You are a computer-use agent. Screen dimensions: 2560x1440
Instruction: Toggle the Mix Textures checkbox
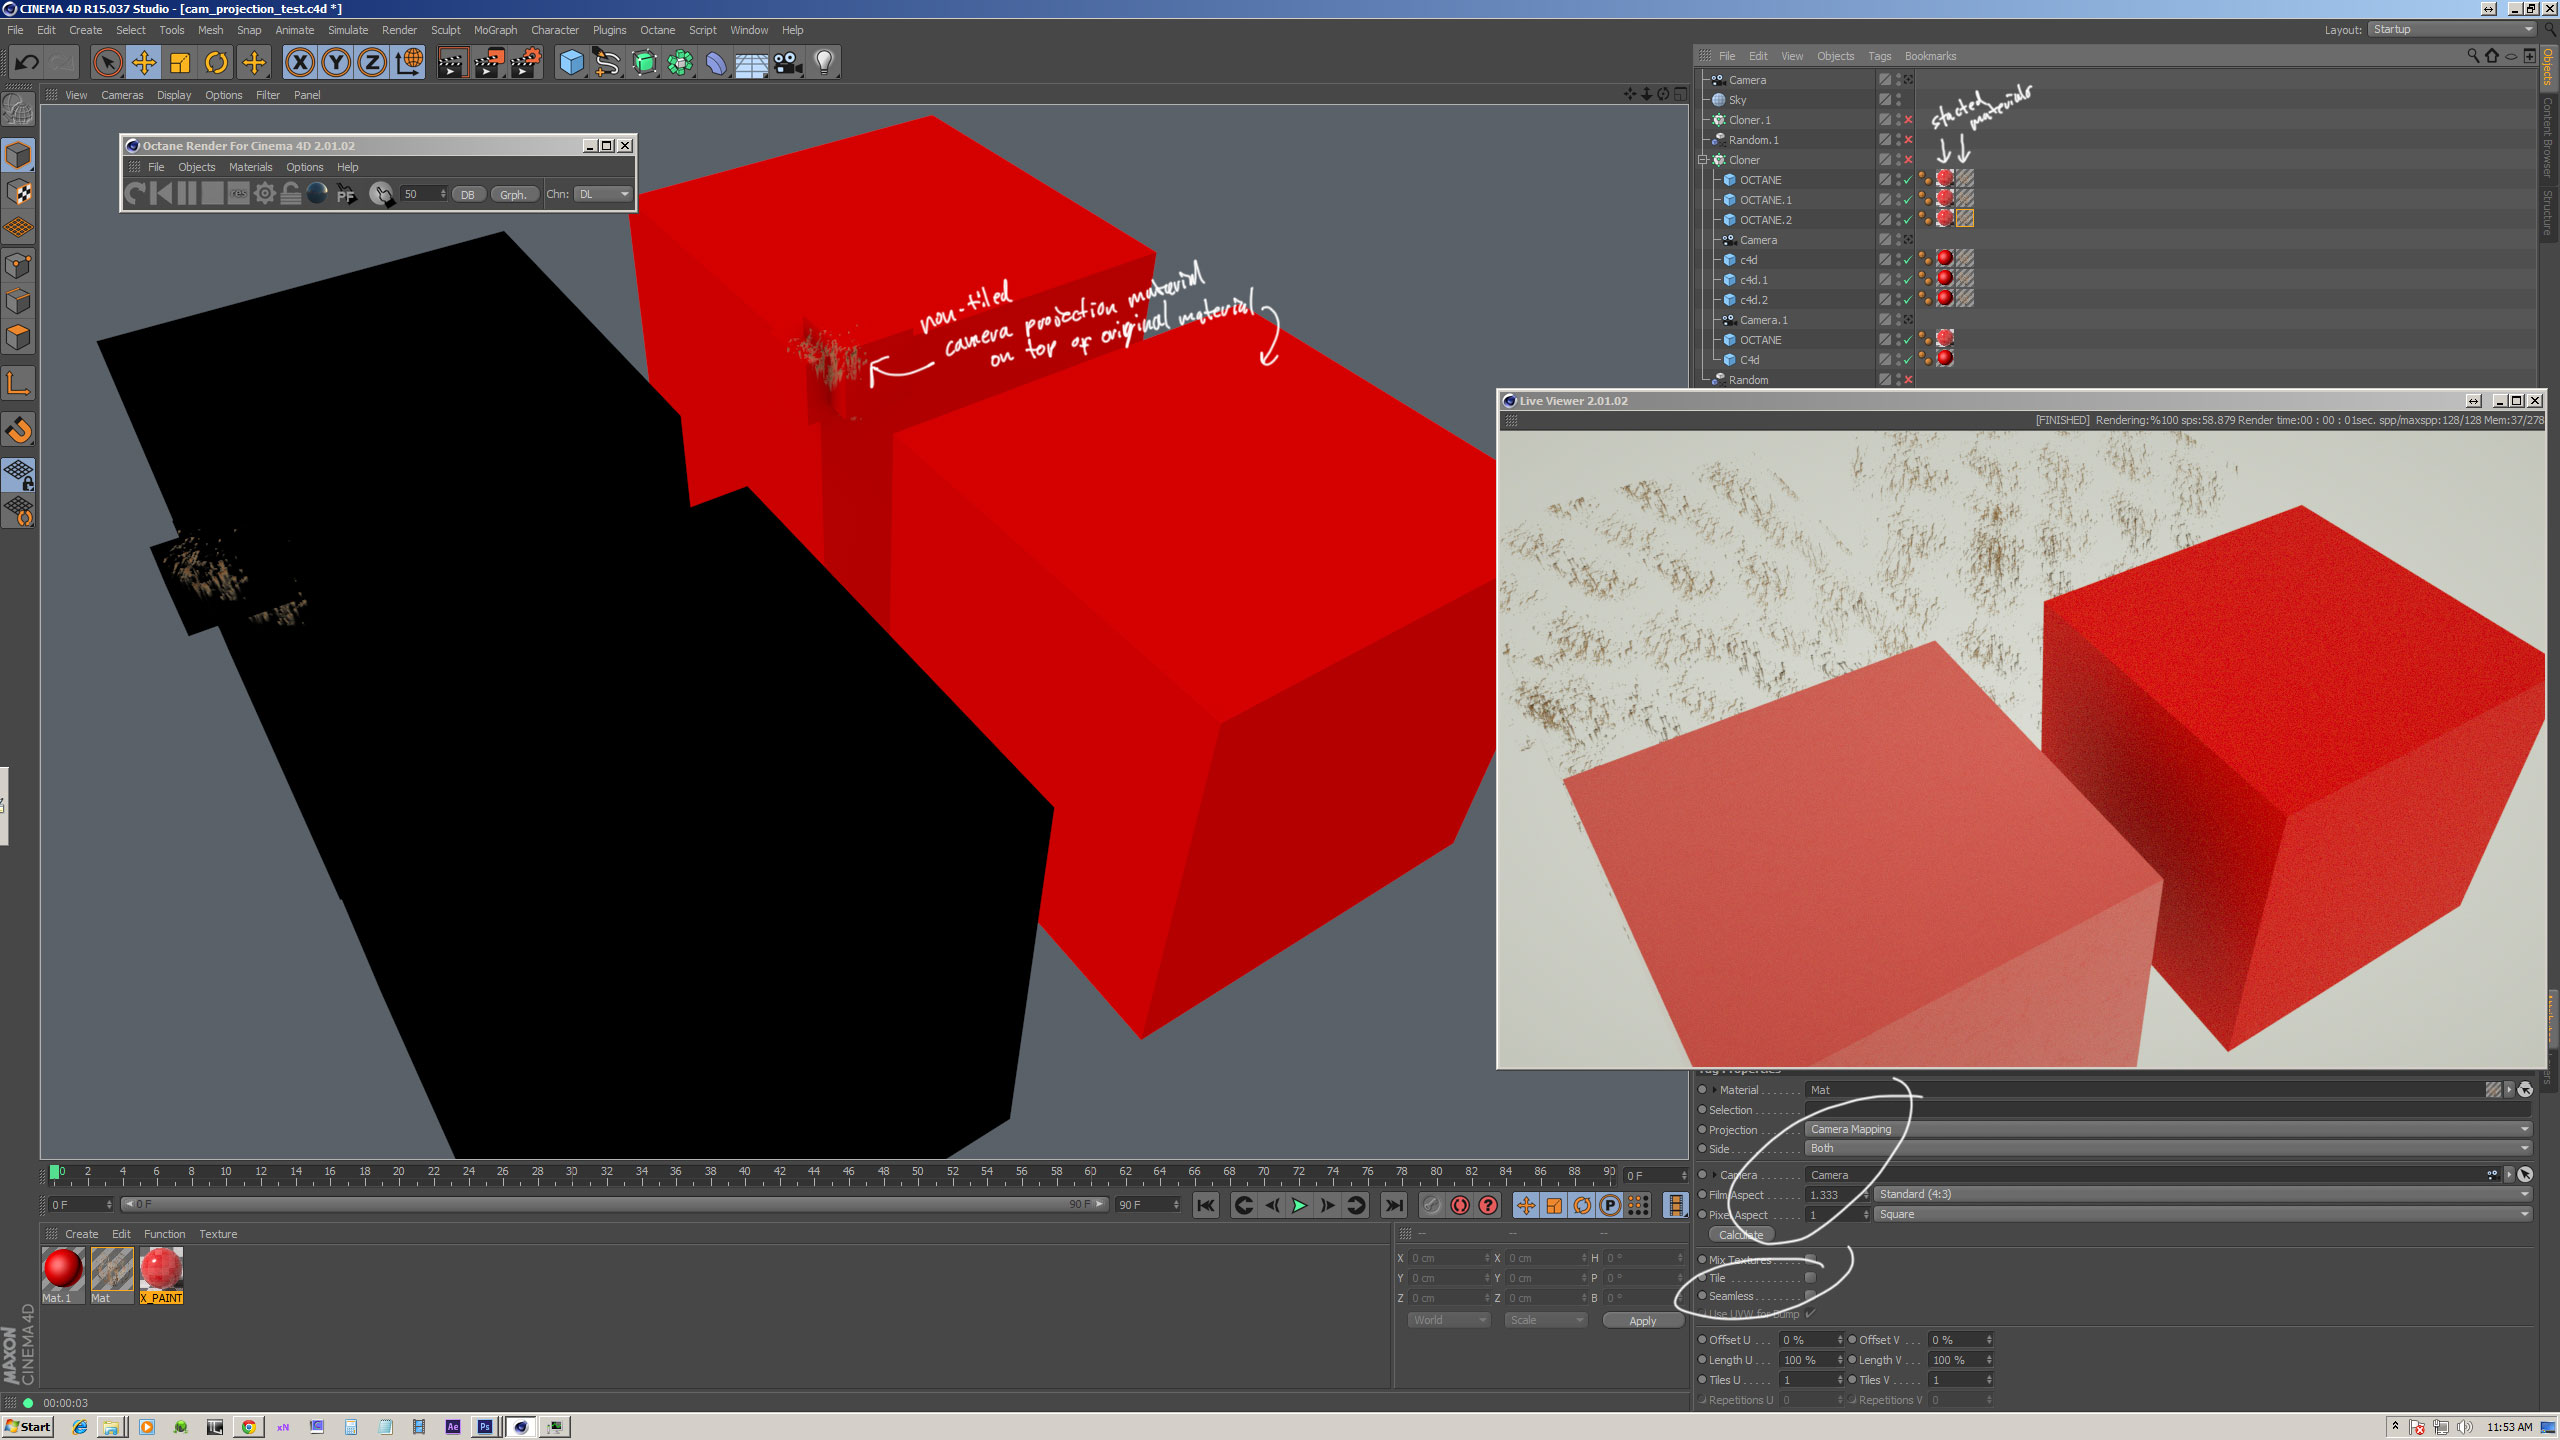click(x=1810, y=1260)
